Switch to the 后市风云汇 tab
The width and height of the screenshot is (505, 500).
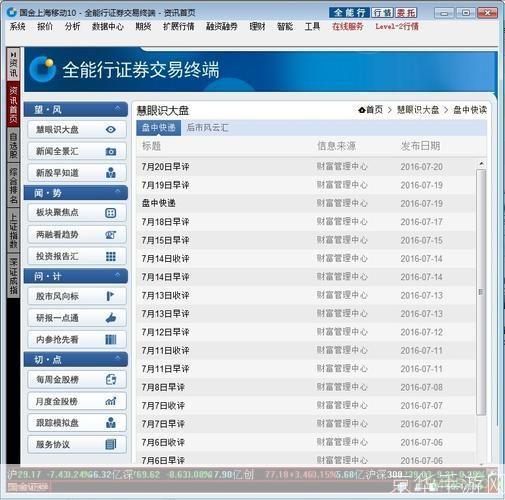point(207,128)
